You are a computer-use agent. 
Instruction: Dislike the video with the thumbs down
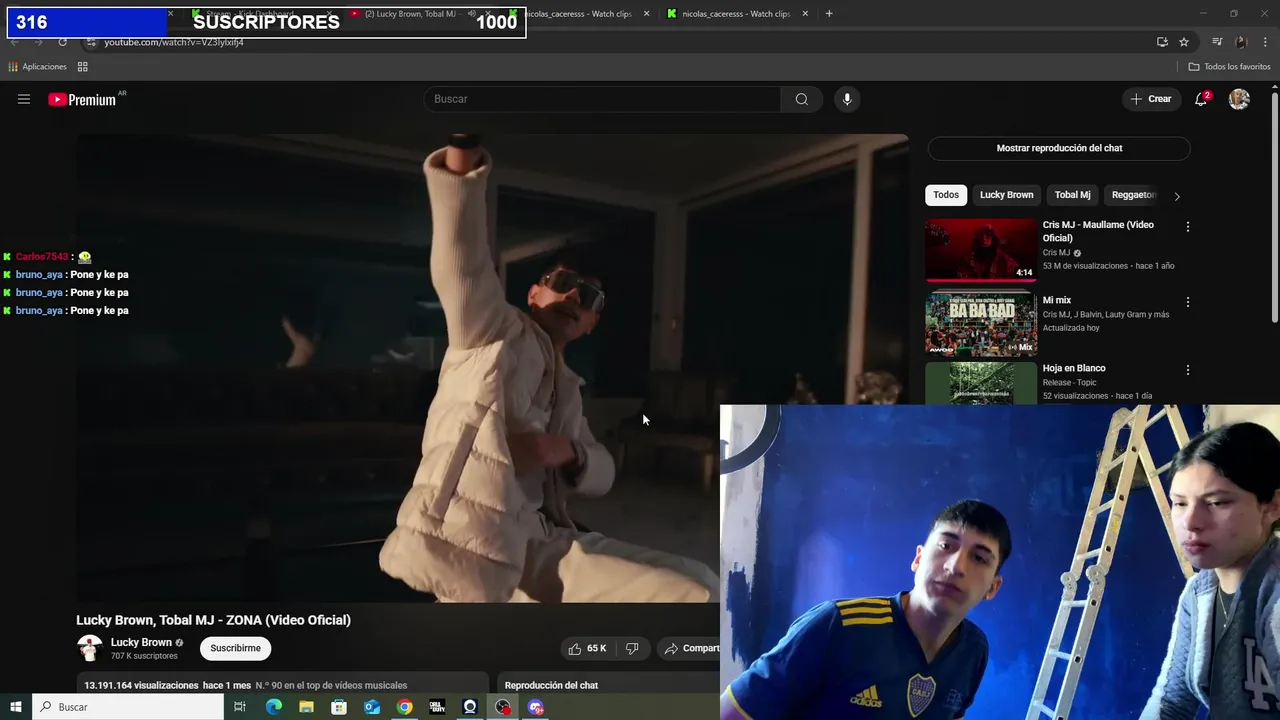click(x=632, y=649)
